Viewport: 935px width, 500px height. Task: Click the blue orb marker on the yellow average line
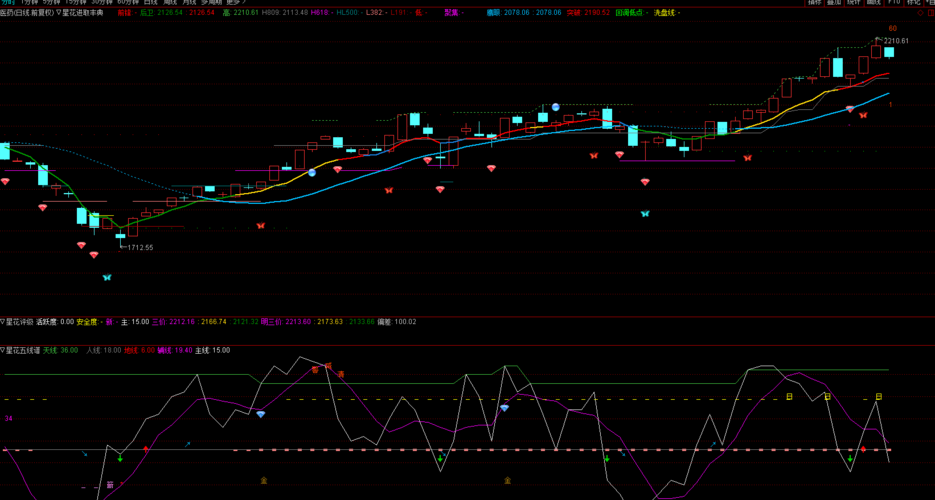click(312, 173)
